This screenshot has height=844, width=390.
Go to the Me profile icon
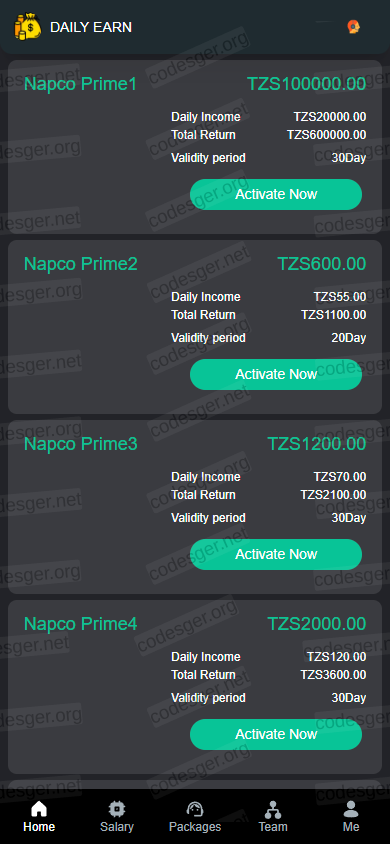(351, 808)
